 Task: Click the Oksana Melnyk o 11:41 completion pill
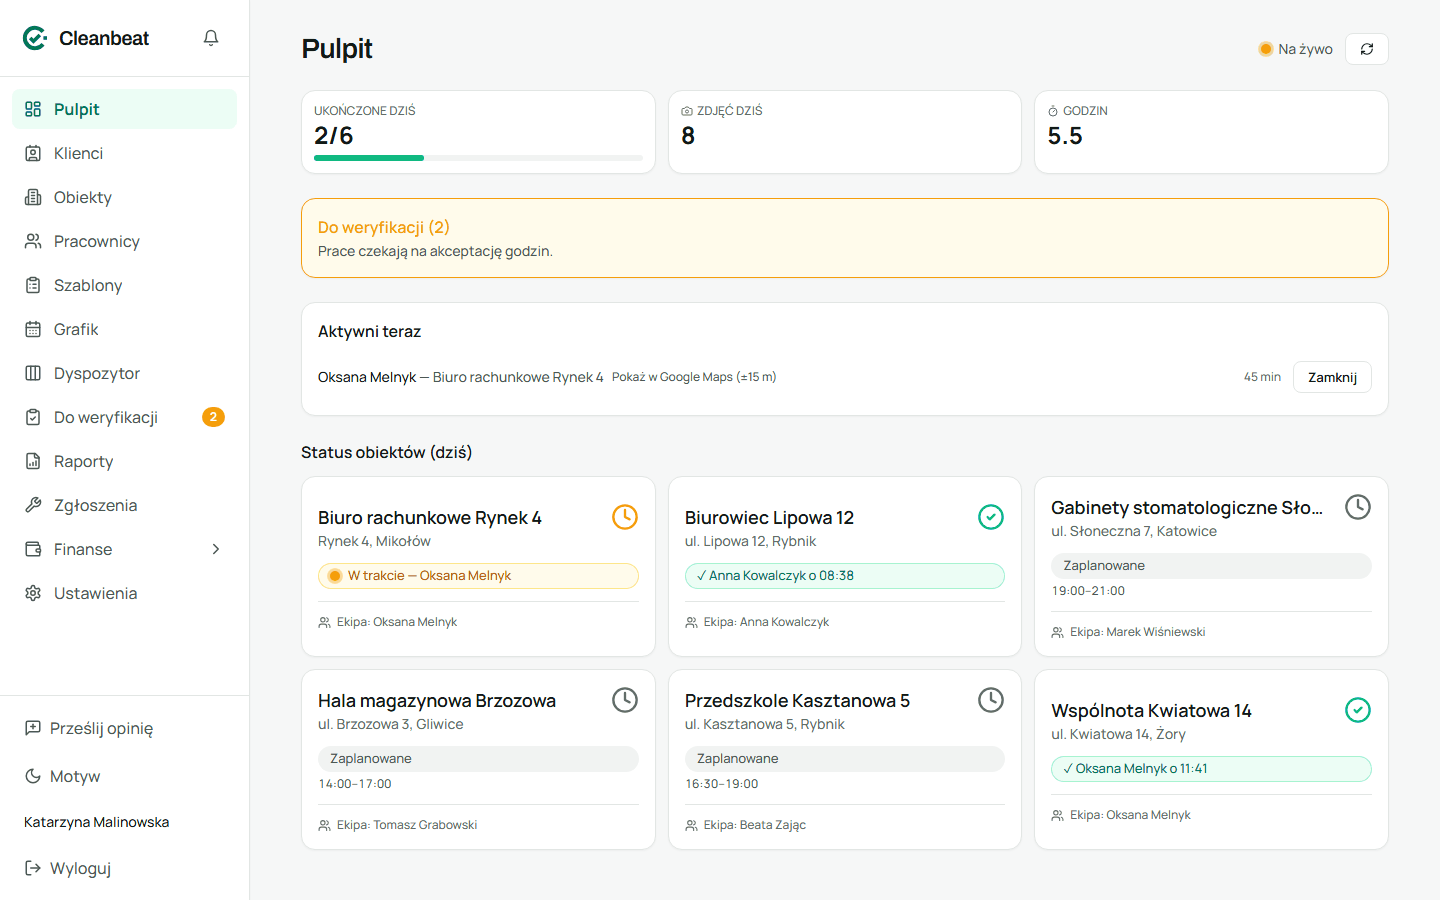tap(1211, 769)
